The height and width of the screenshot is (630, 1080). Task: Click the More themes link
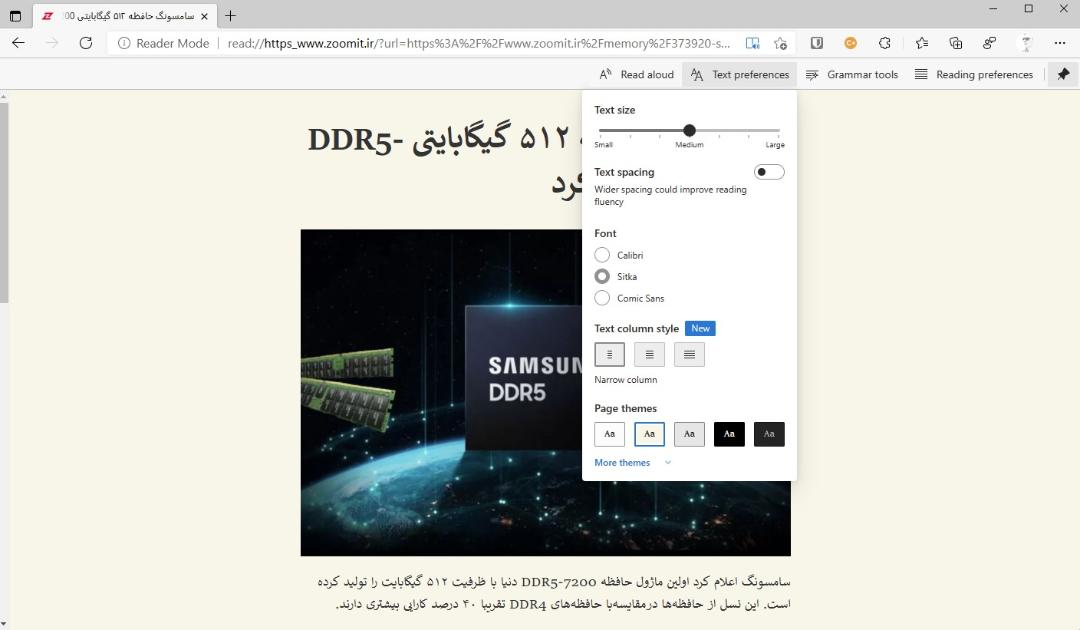pos(622,463)
